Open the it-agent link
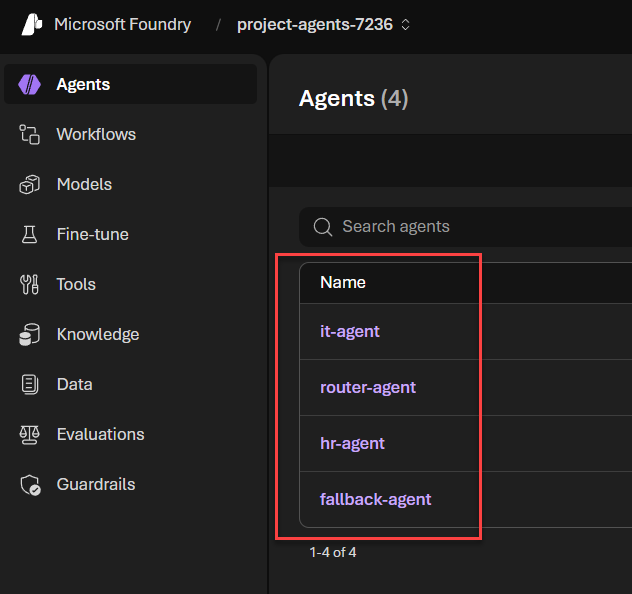 [x=349, y=332]
